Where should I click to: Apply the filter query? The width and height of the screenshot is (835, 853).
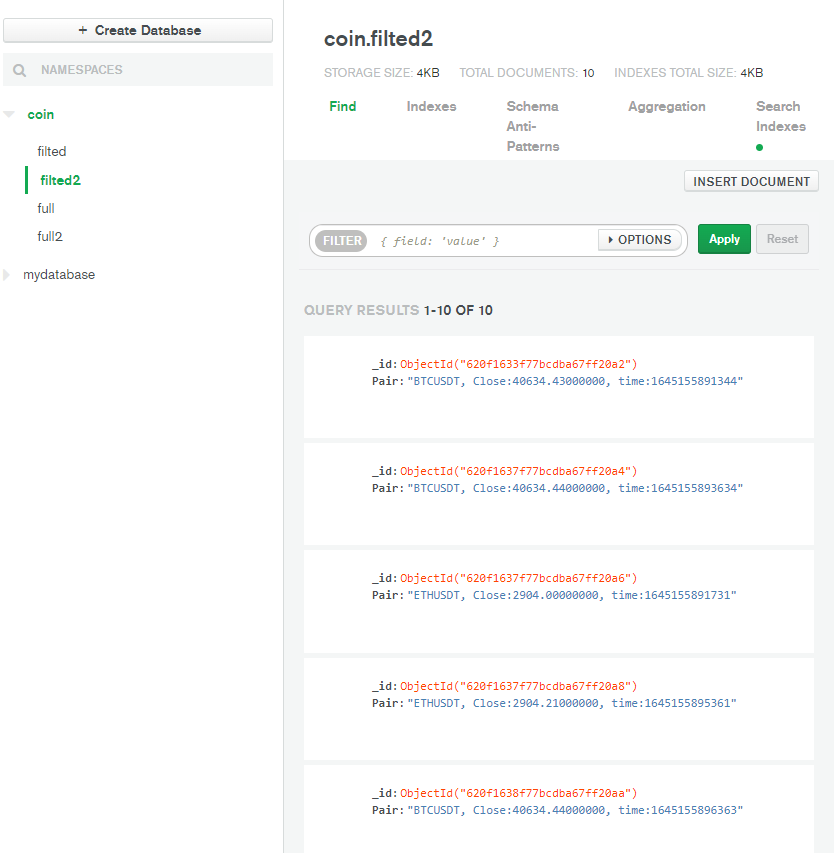(724, 239)
